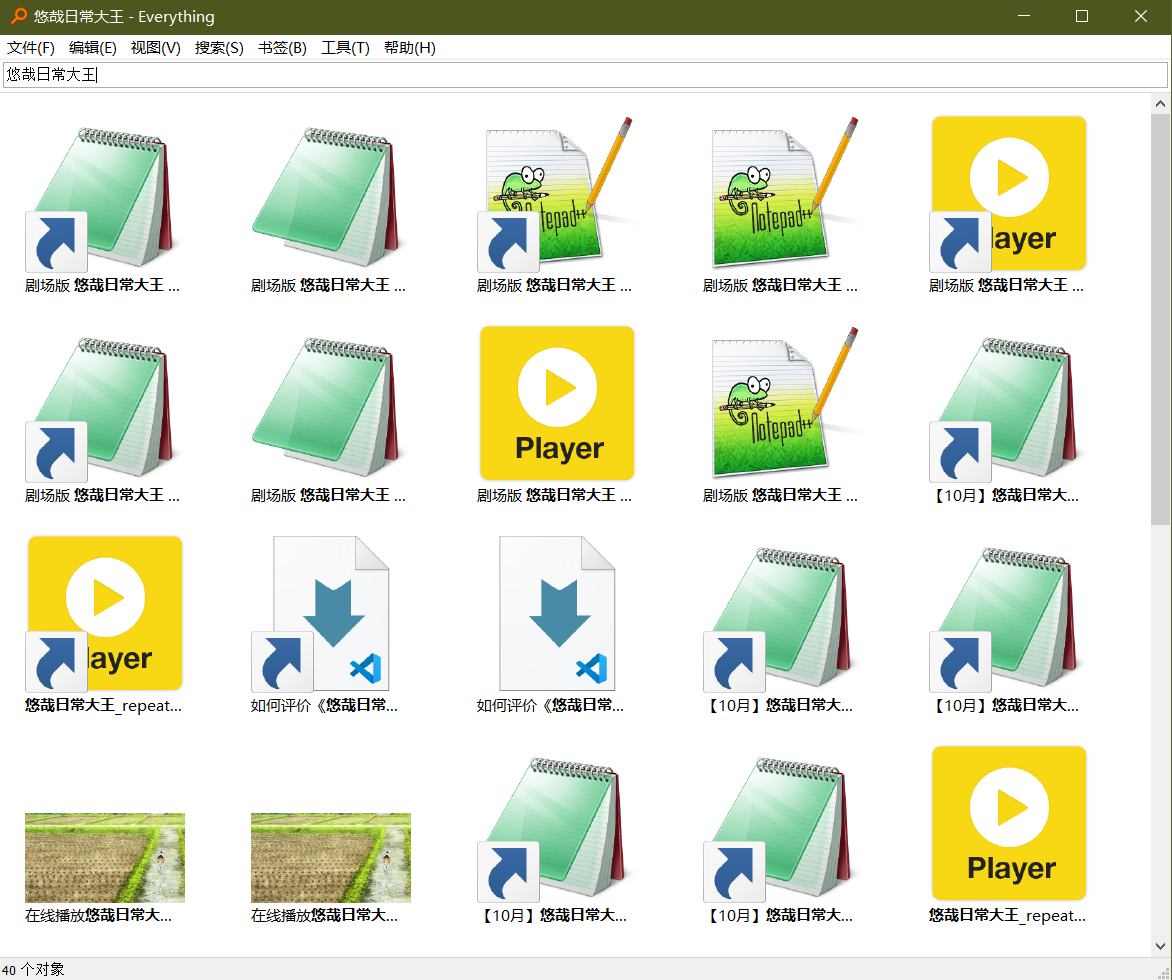
Task: Select the Player shortcut icon labeled 剧场版
Action: pyautogui.click(x=1008, y=193)
